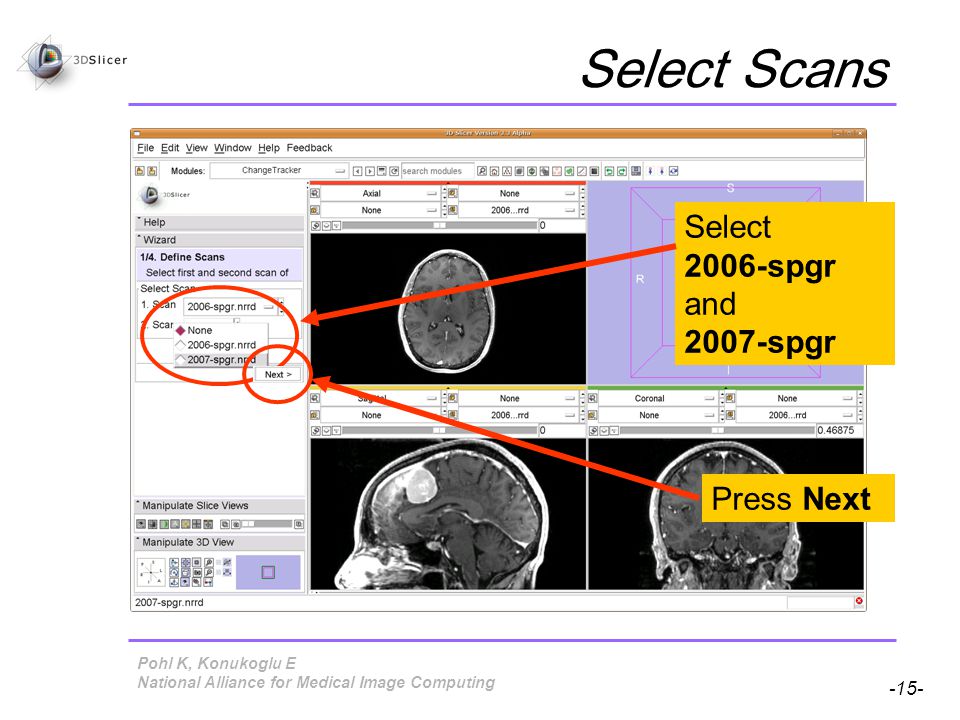960x720 pixels.
Task: Toggle the Sagittal viewer link slices icon
Action: coord(316,431)
